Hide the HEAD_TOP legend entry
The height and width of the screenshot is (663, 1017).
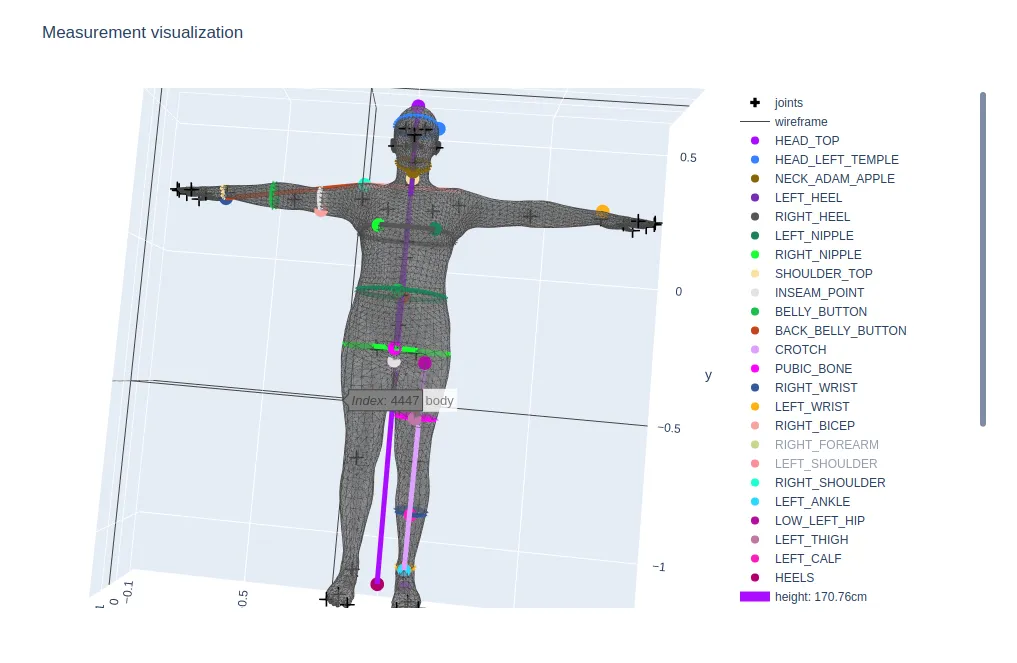click(x=806, y=141)
